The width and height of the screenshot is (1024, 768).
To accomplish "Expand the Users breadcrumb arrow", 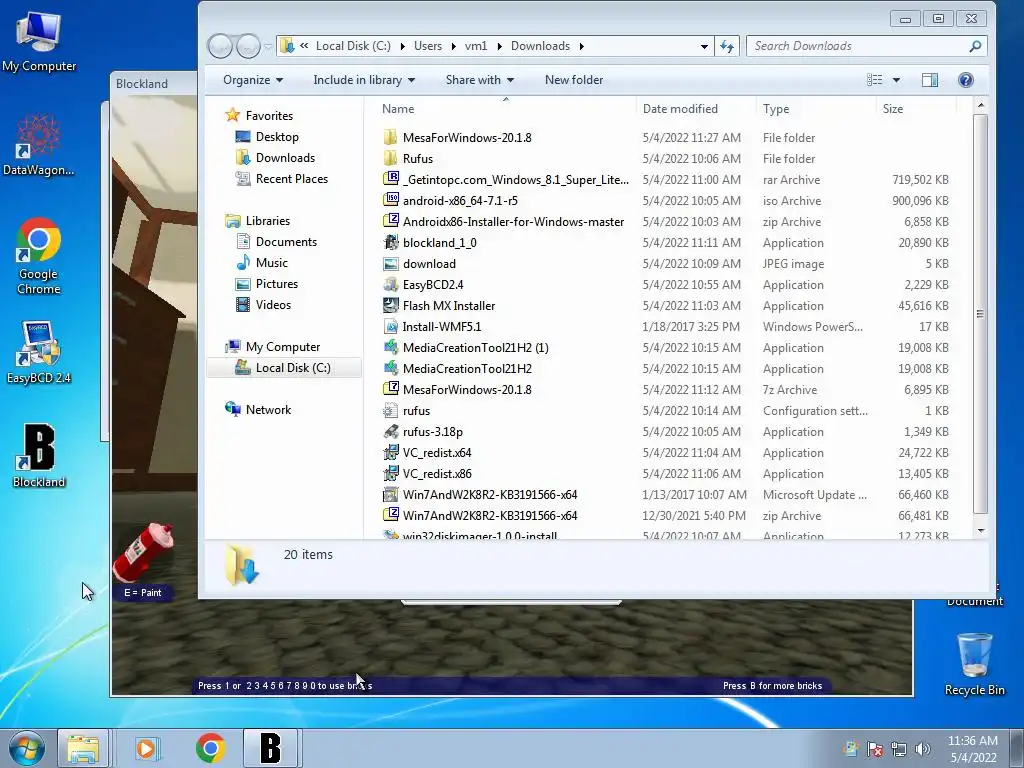I will (453, 46).
